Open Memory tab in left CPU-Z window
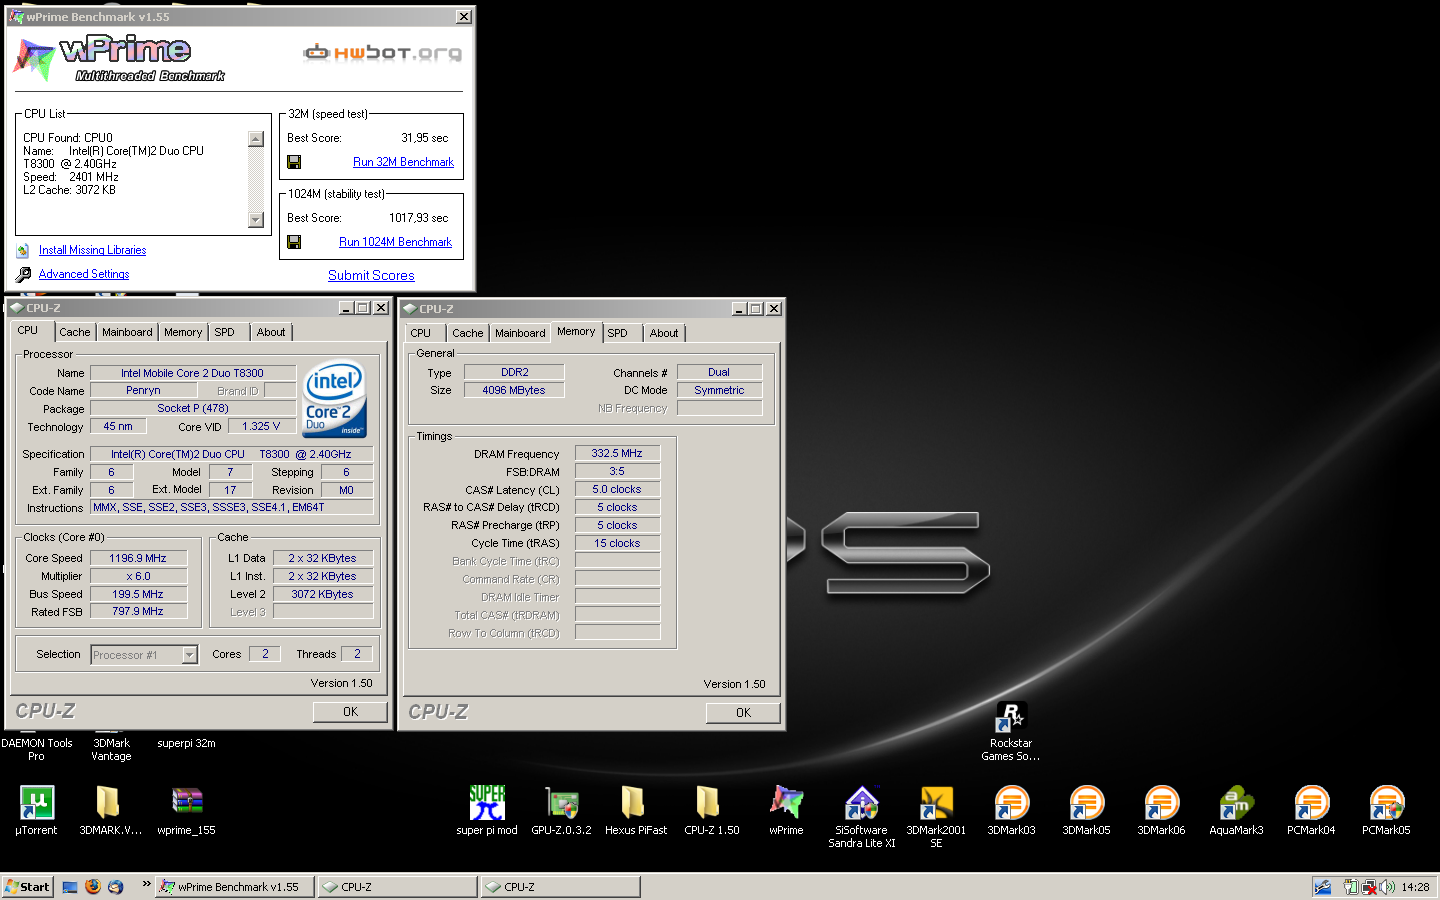This screenshot has height=900, width=1440. (x=183, y=332)
